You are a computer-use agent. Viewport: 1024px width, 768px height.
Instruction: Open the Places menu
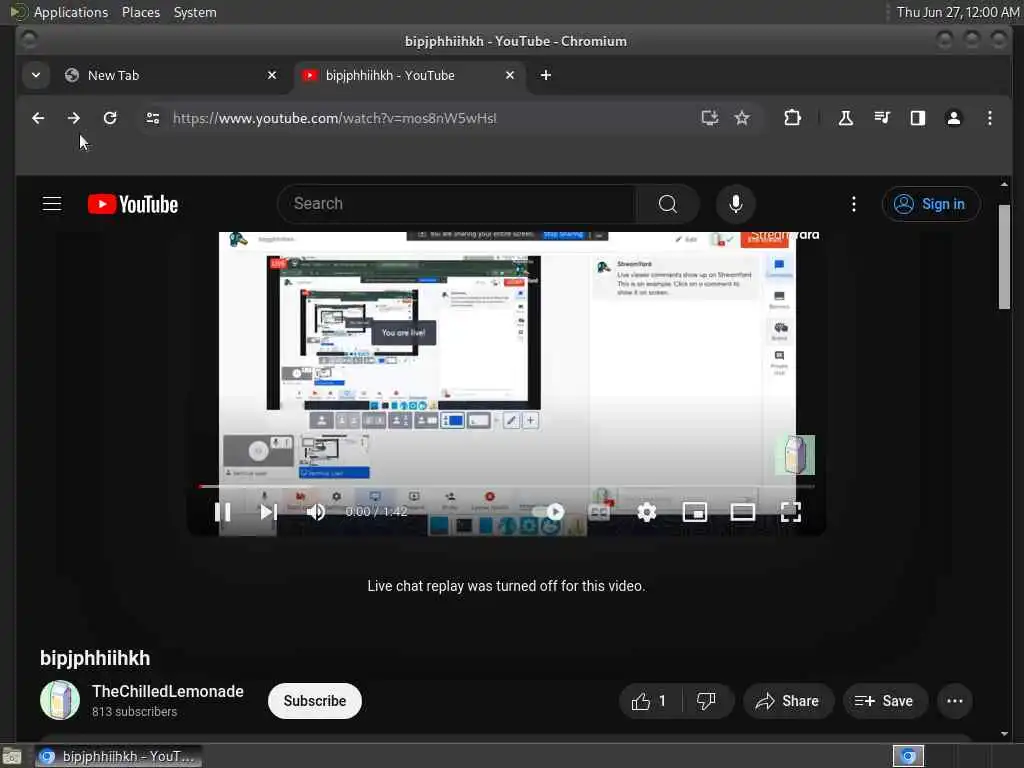[x=140, y=12]
